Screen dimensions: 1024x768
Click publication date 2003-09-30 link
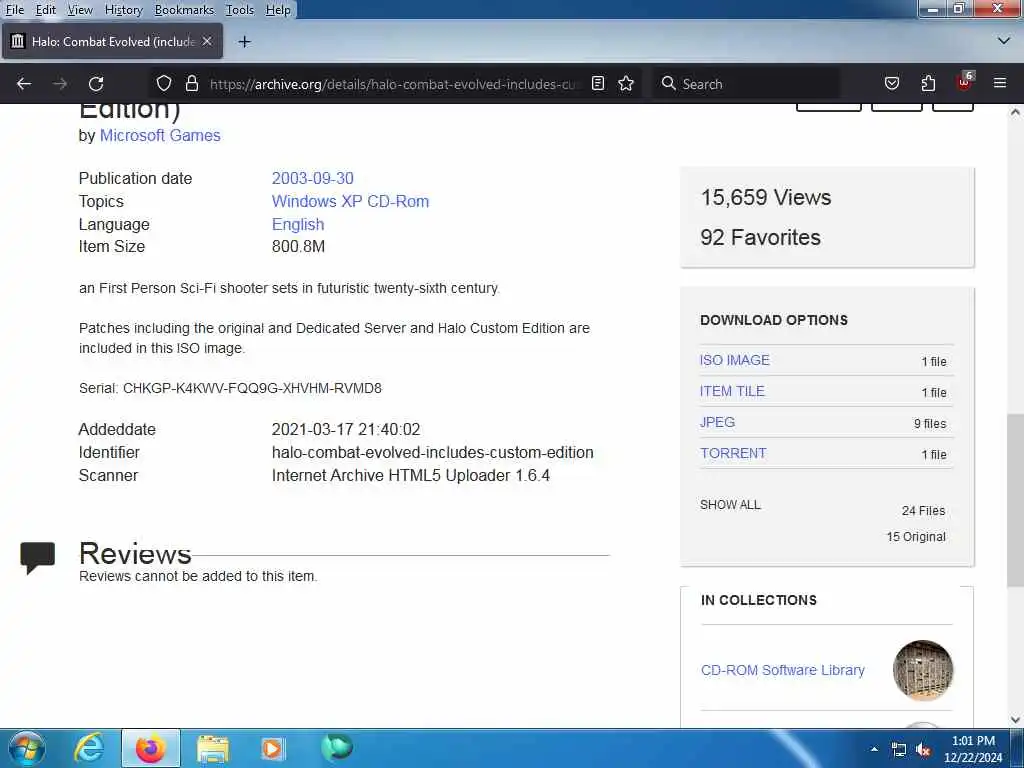point(313,178)
